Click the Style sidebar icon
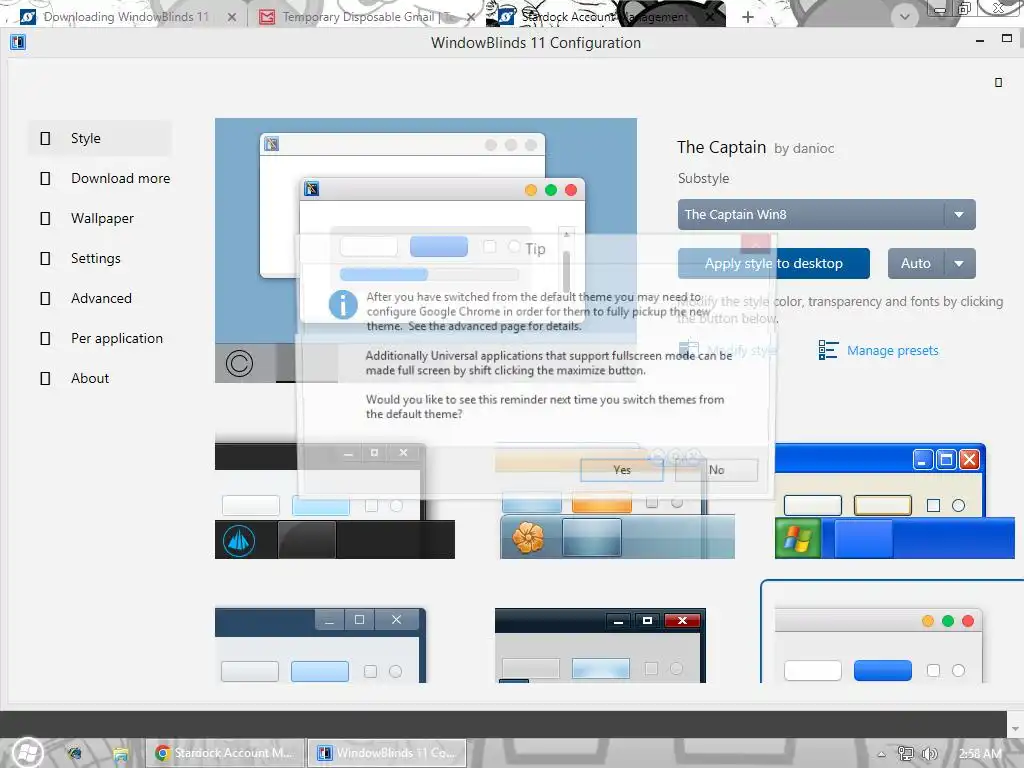The width and height of the screenshot is (1024, 768). pos(45,138)
